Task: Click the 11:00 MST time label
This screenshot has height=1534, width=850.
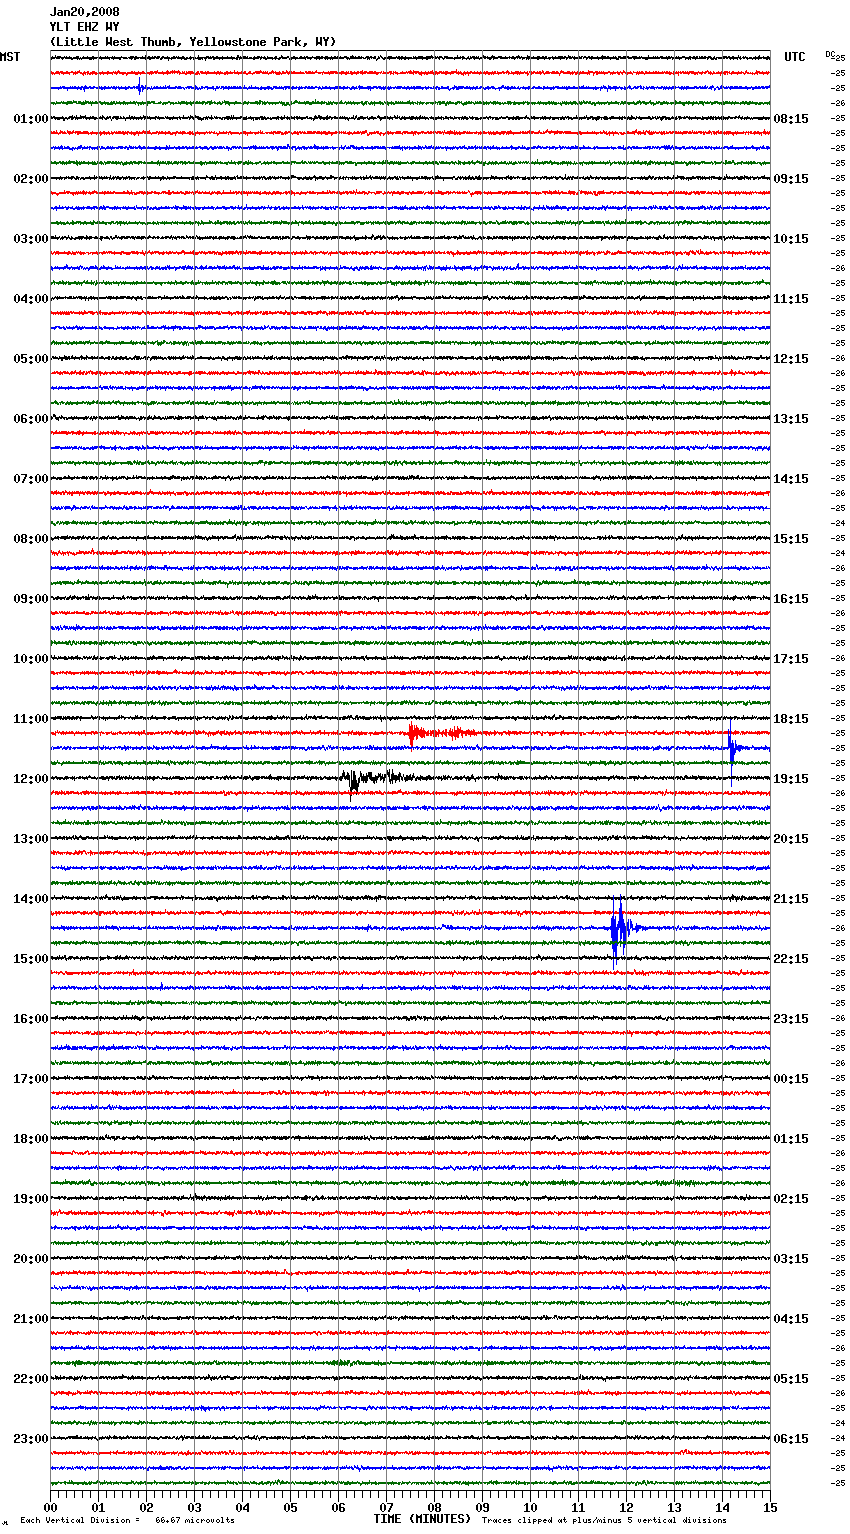Action: click(30, 719)
